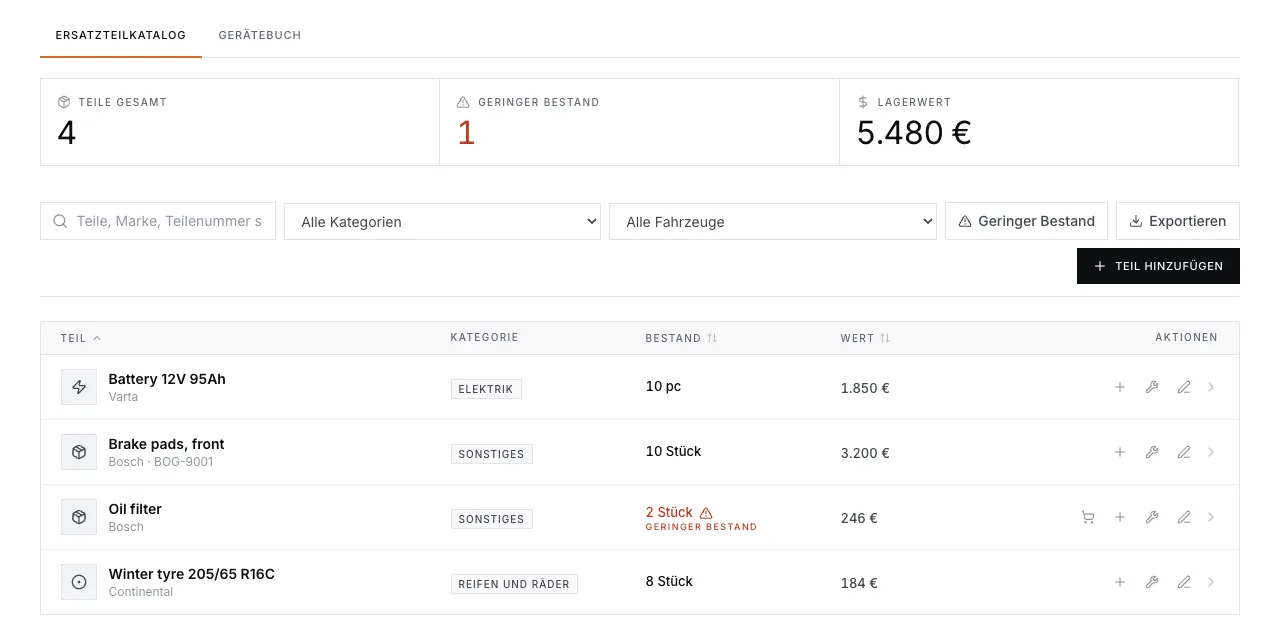Click the Teil hinzufügen button
This screenshot has height=635, width=1280.
click(1158, 266)
